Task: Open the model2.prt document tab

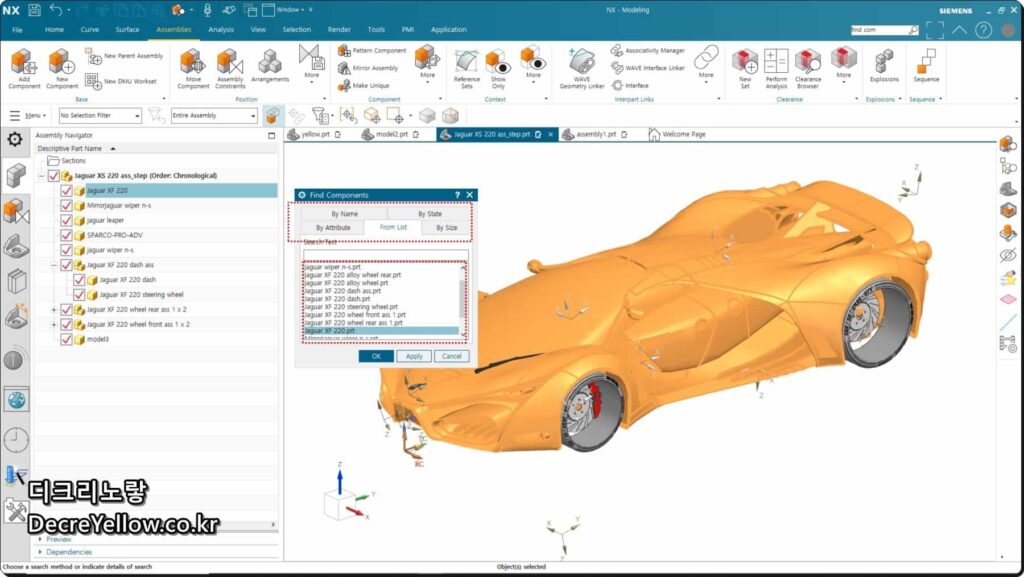Action: [391, 134]
